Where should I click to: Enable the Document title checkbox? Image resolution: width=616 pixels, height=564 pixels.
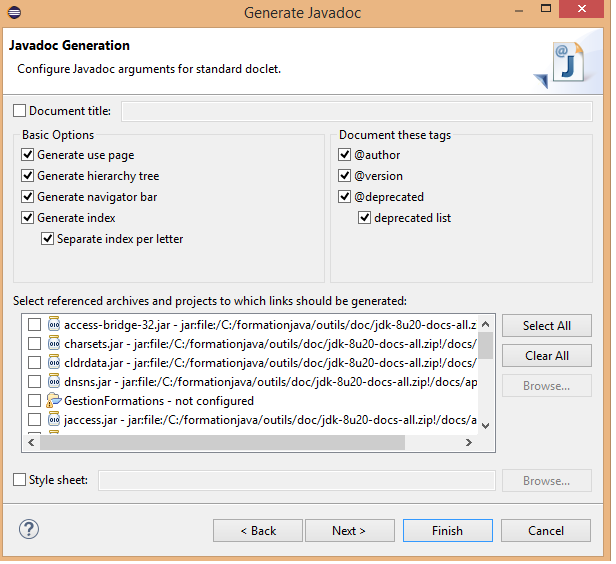point(21,111)
